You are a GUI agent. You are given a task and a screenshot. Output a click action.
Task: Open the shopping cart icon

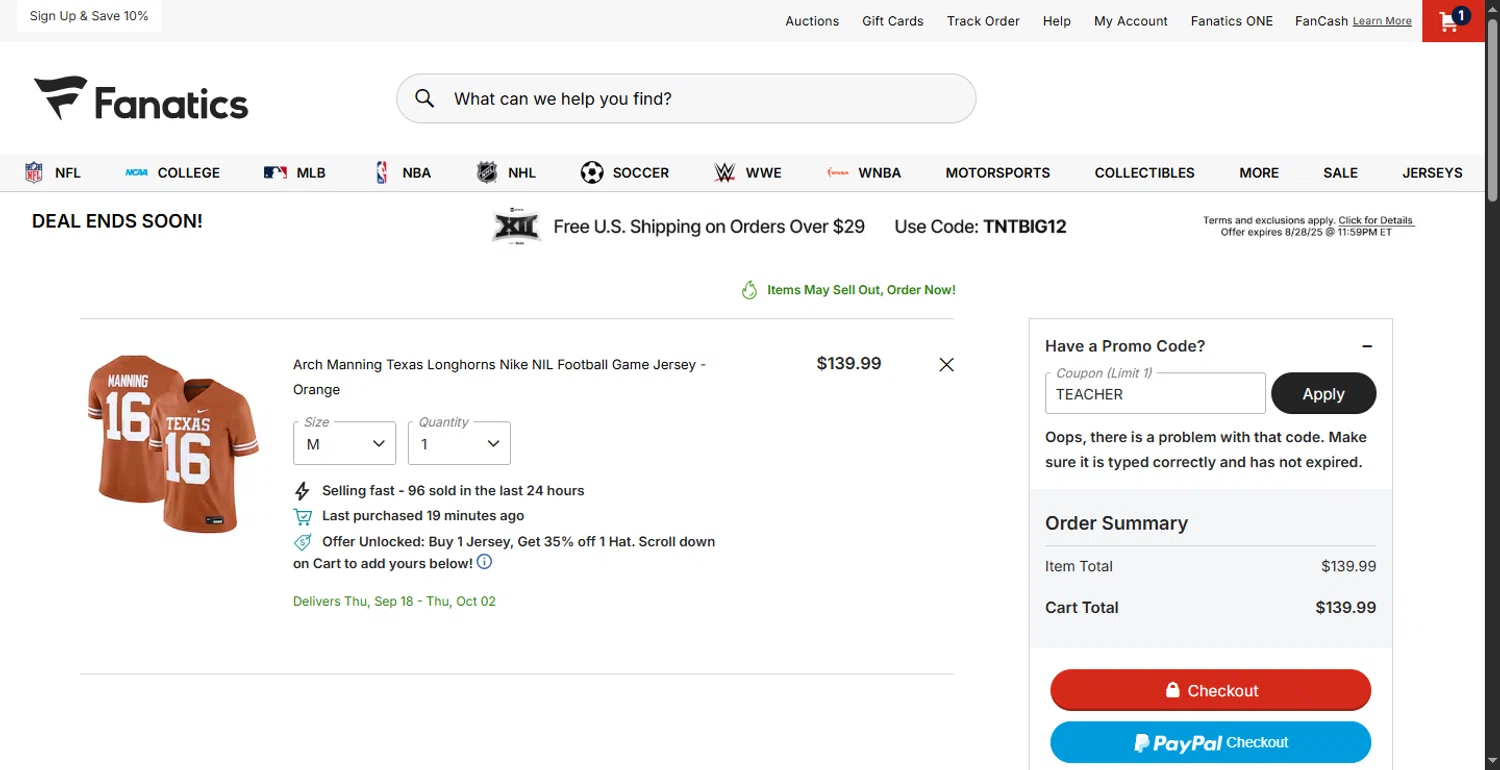point(1453,21)
